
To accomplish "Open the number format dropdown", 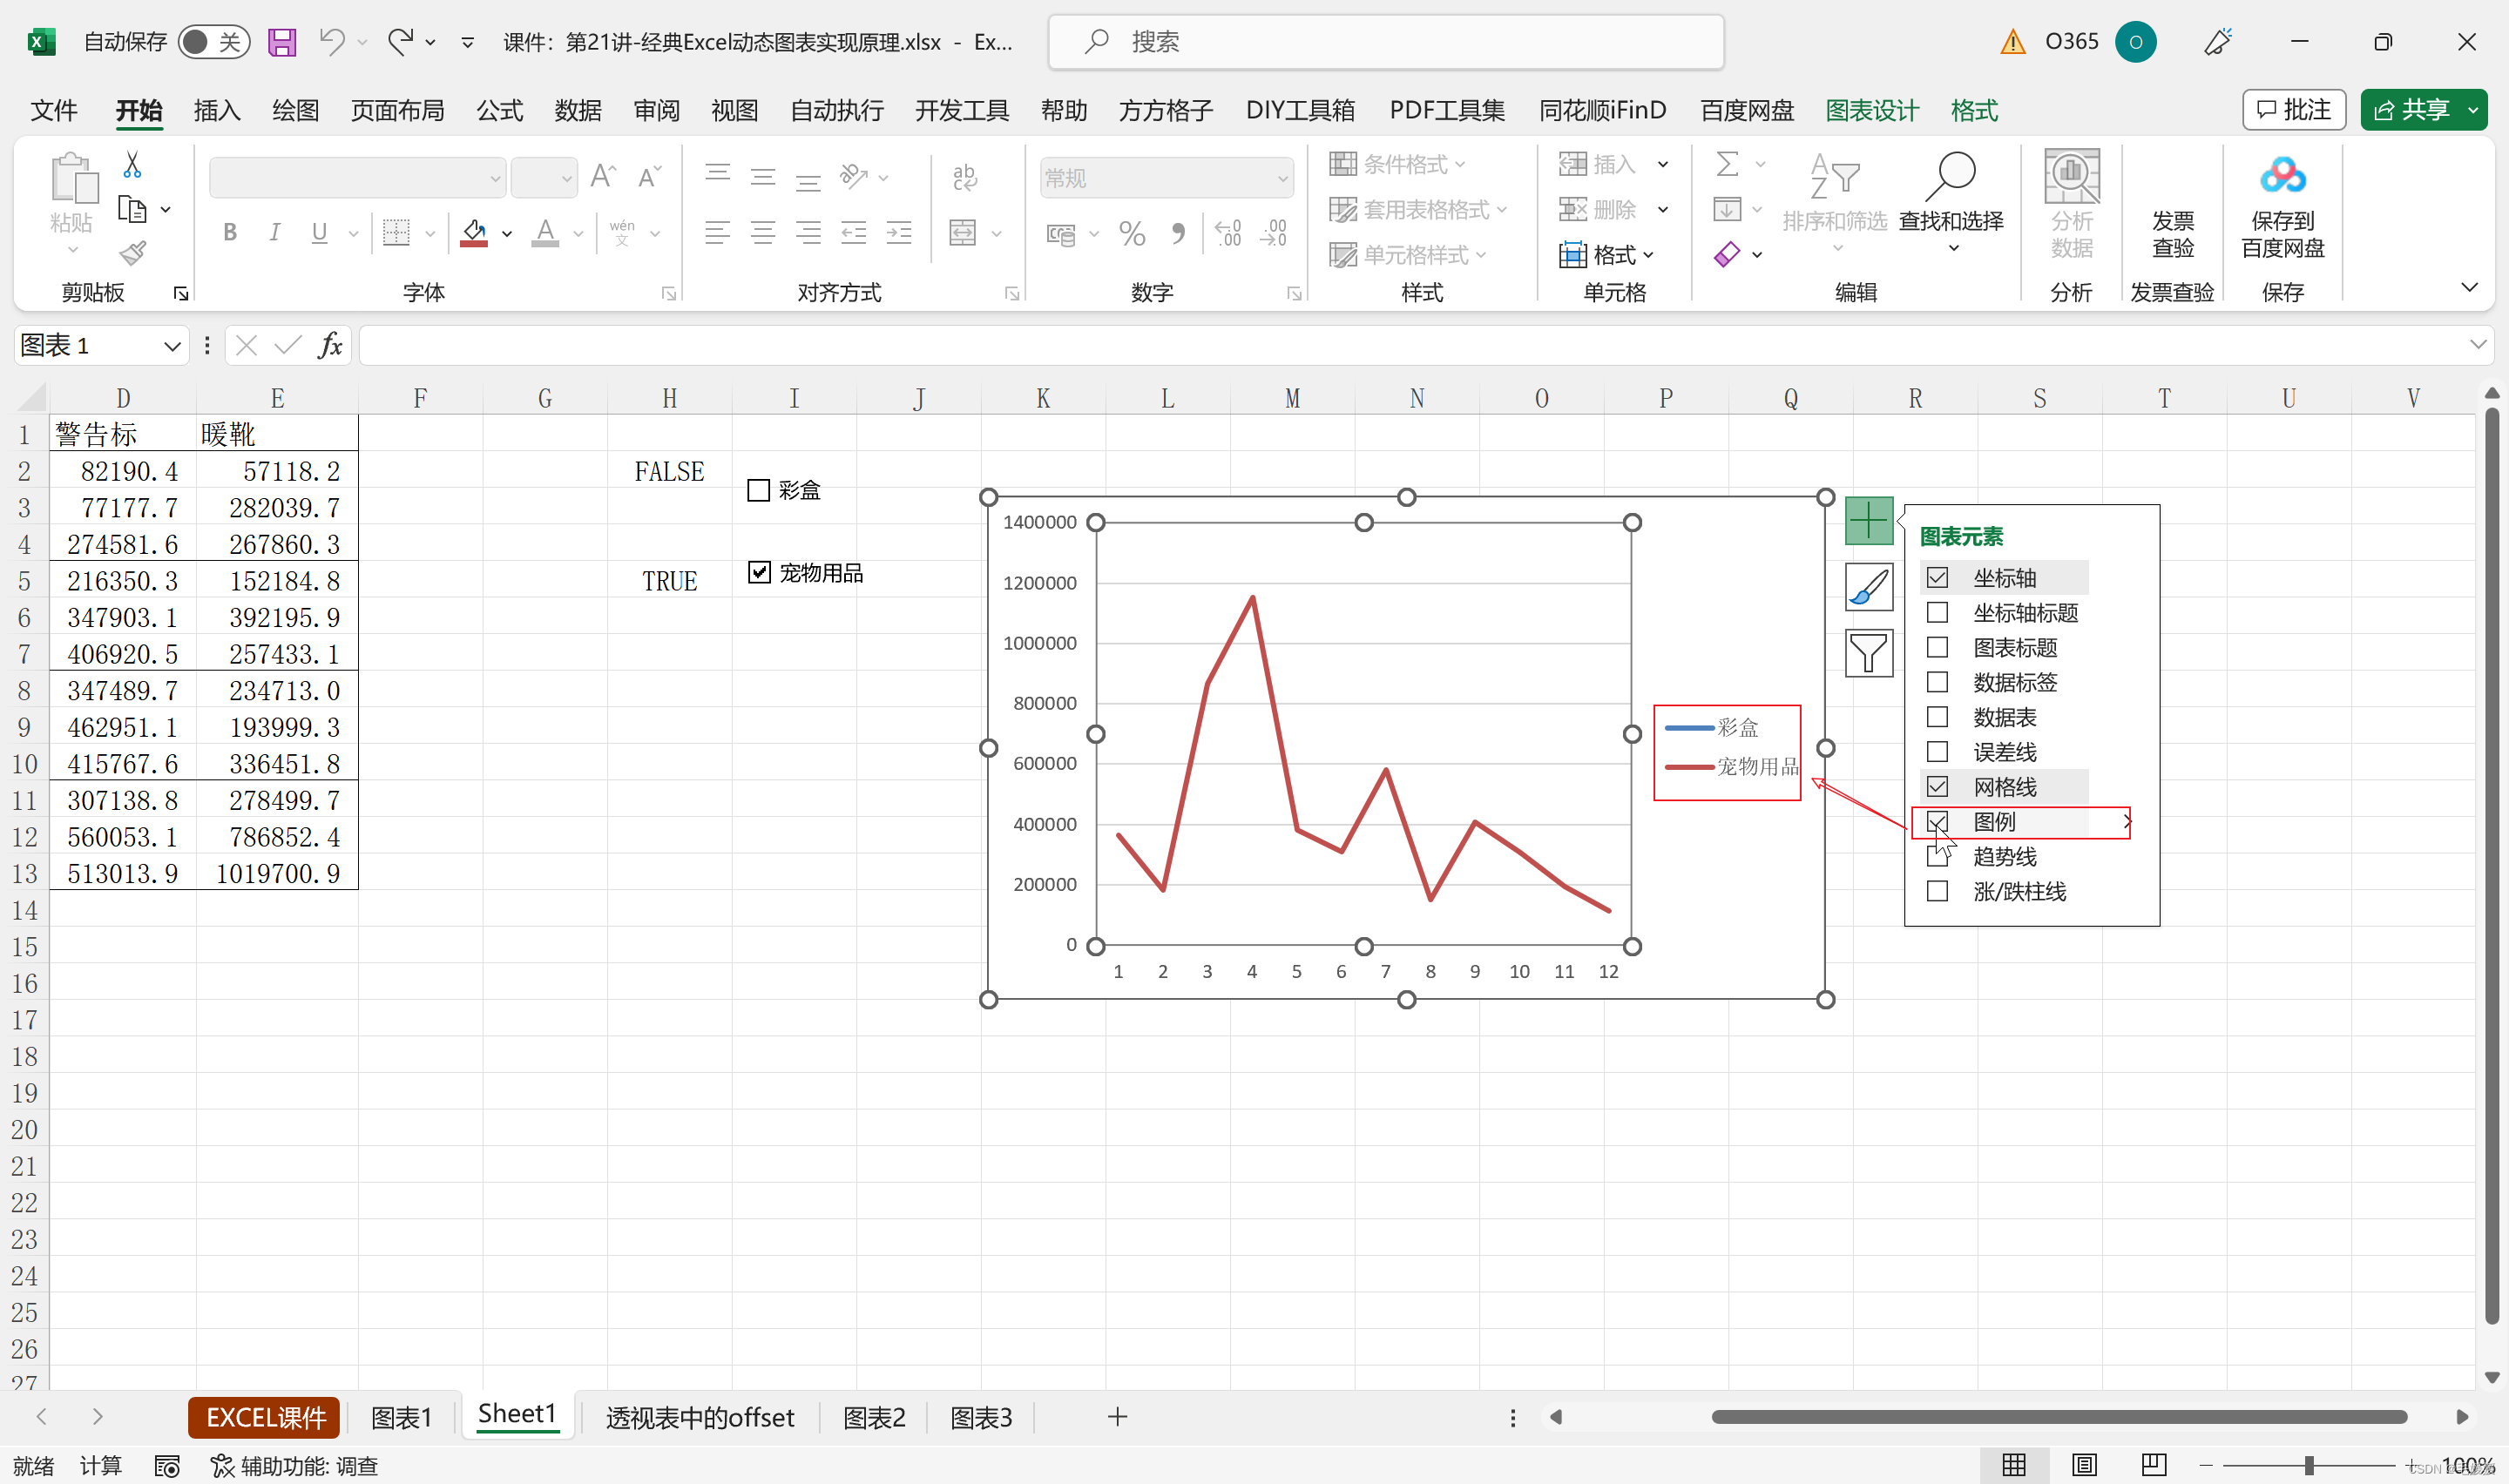I will coord(1283,178).
